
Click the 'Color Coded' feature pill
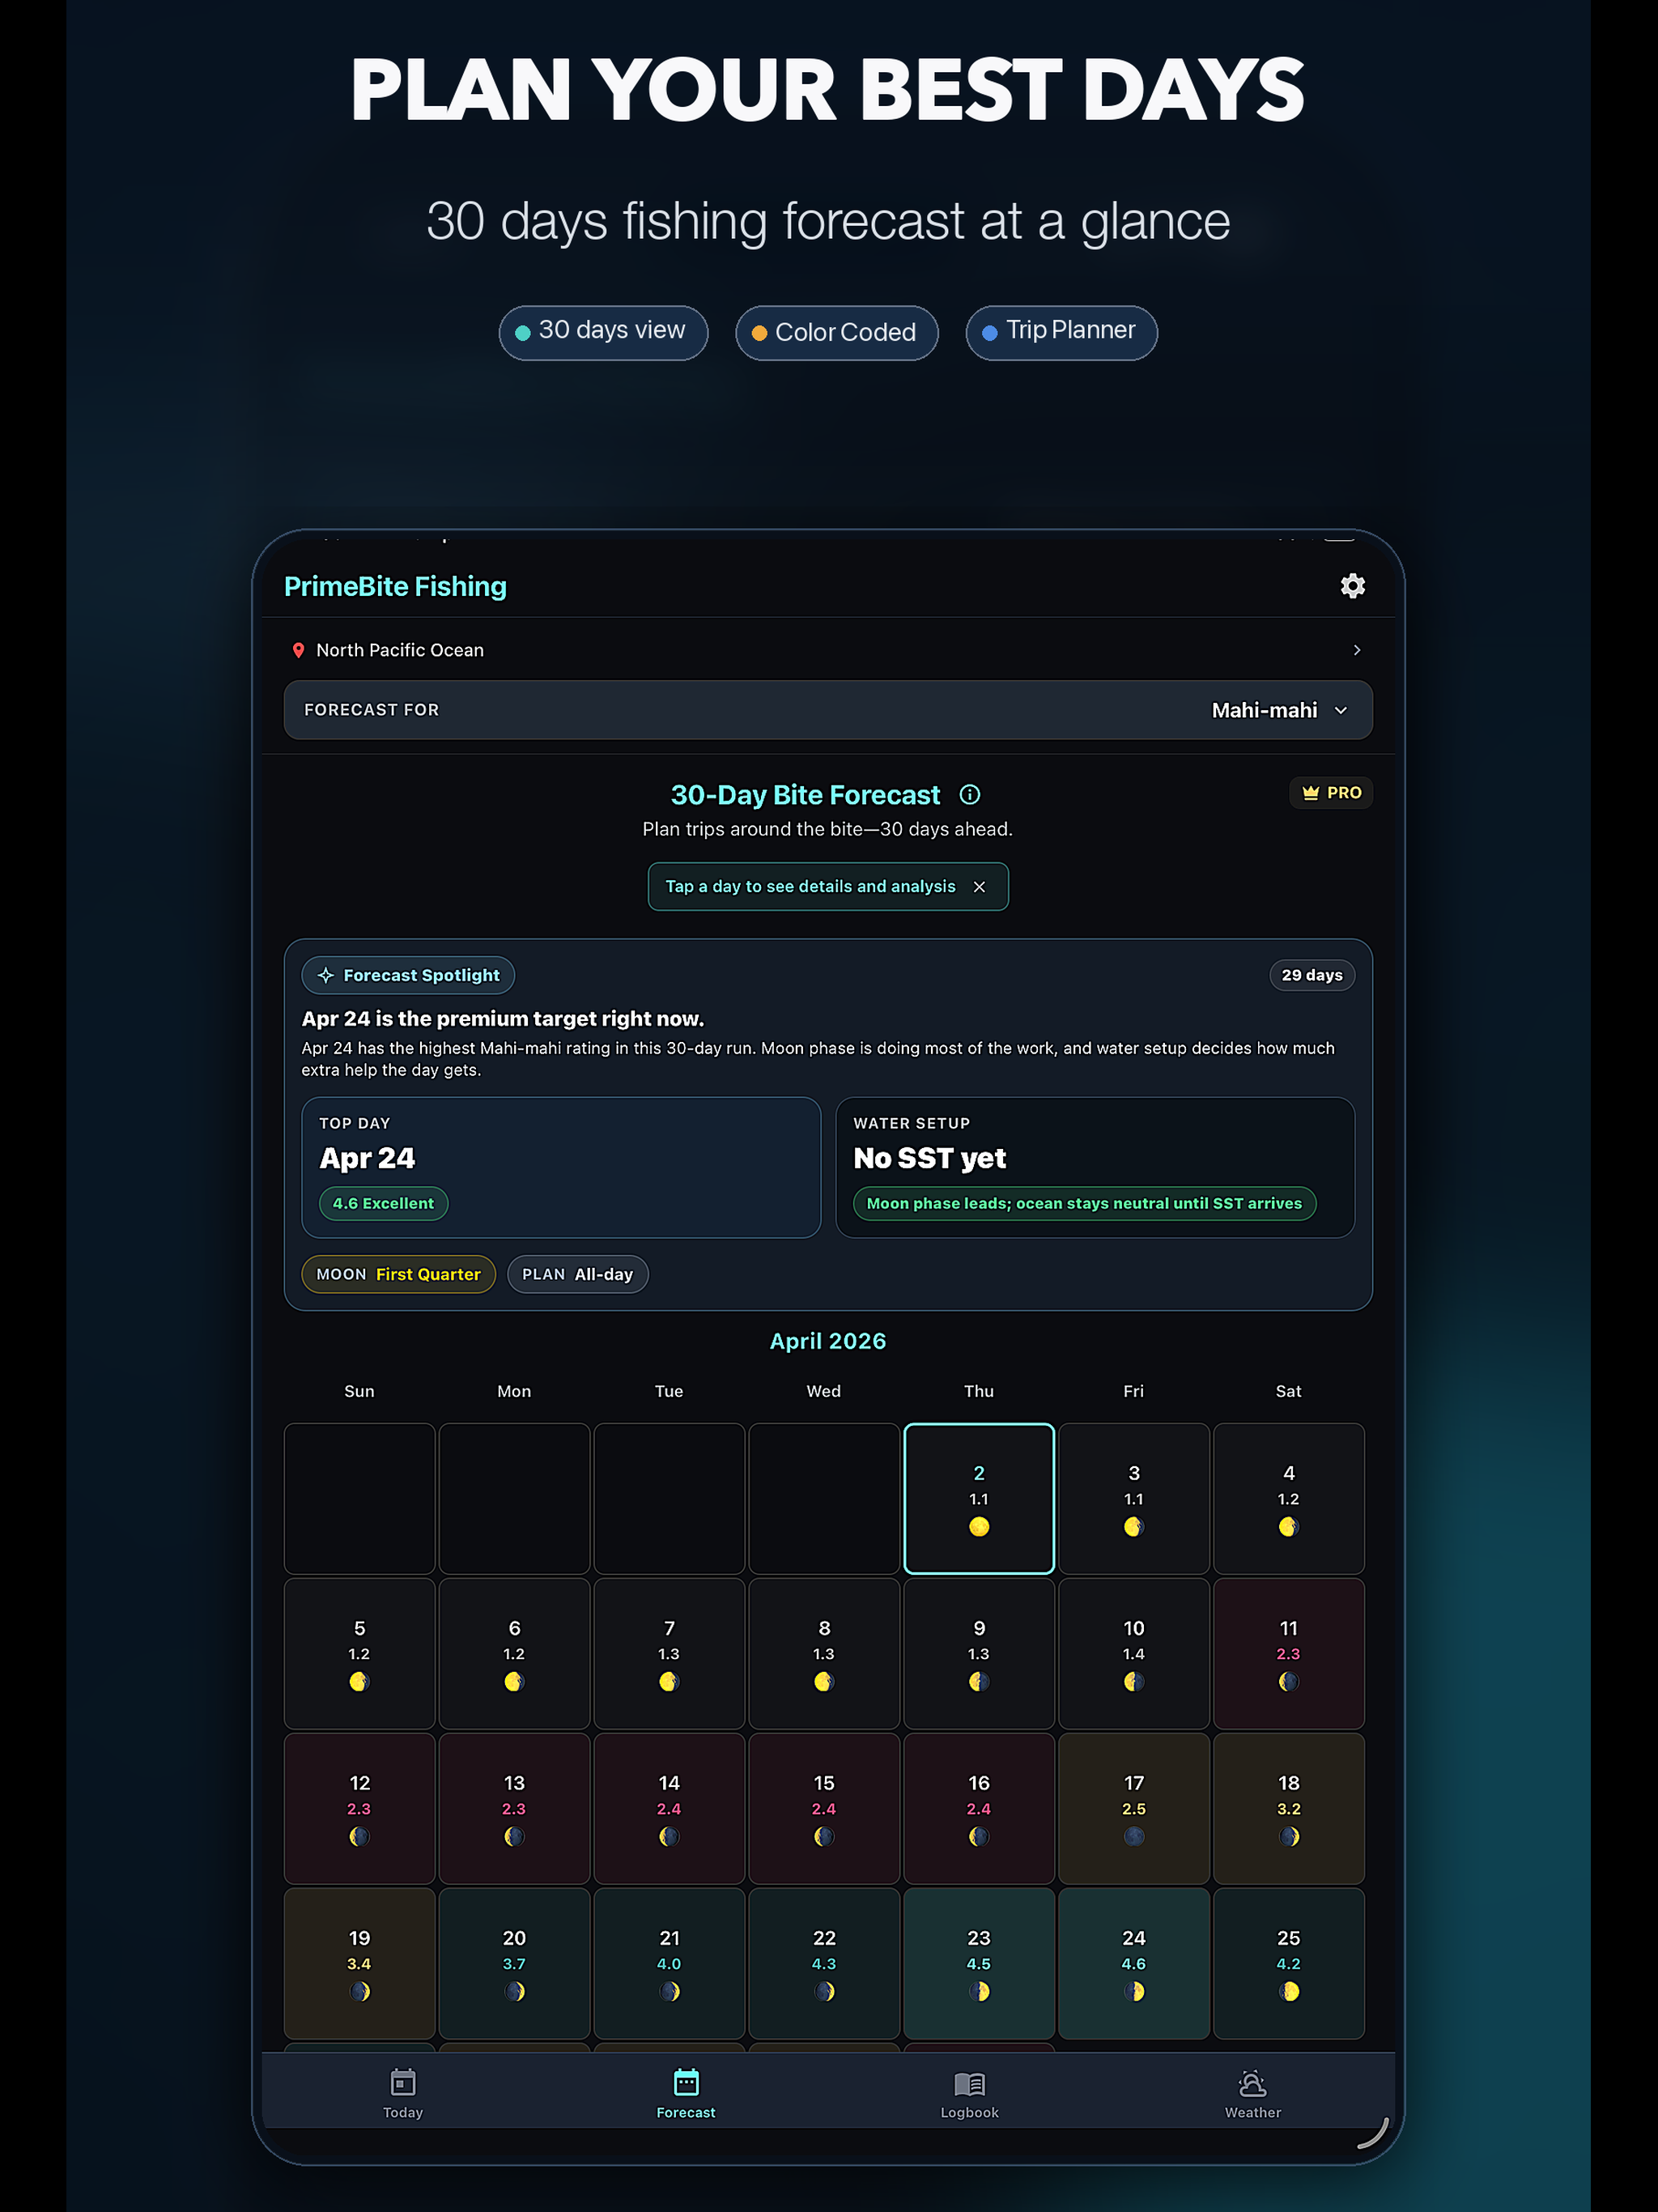click(836, 332)
